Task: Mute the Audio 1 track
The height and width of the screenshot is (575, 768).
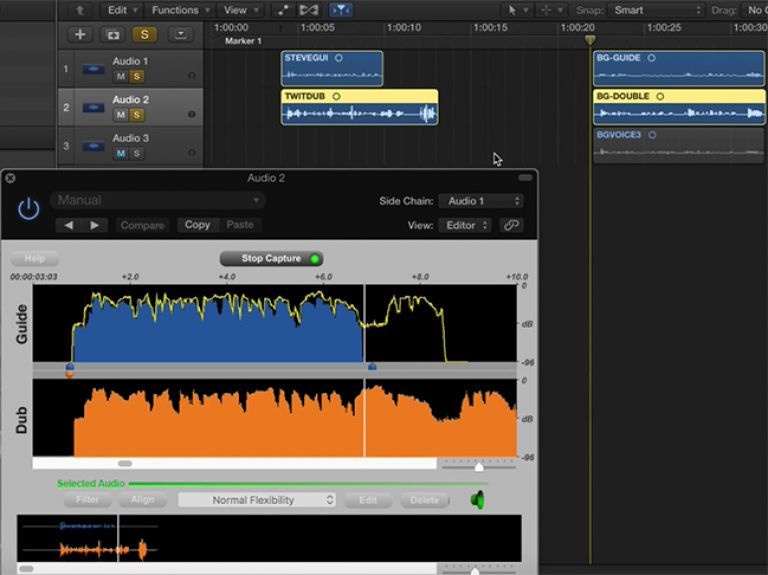Action: click(121, 77)
